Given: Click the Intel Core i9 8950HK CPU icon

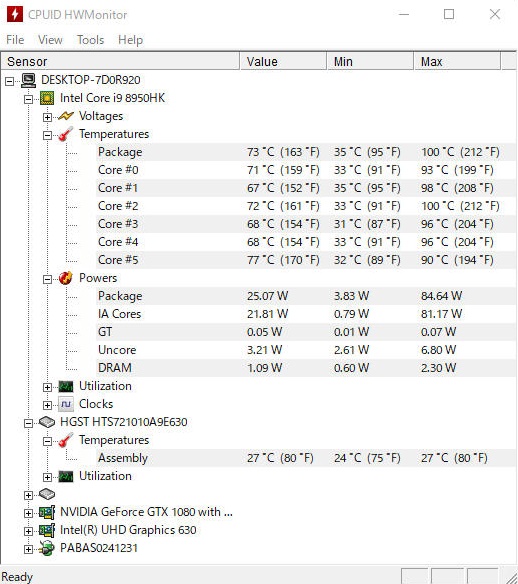Looking at the screenshot, I should pos(47,98).
